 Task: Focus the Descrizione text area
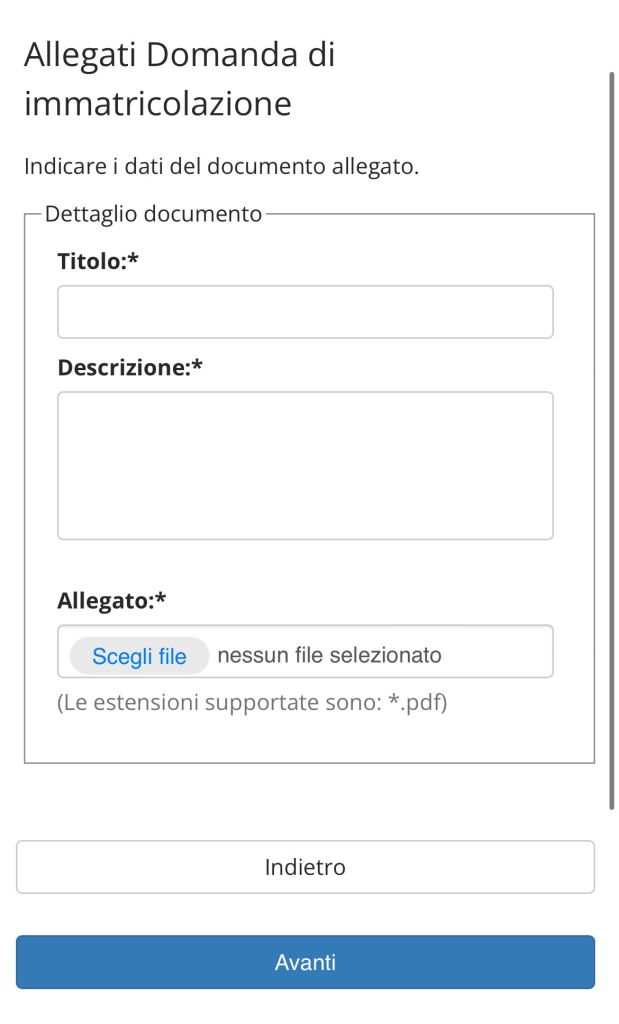point(305,465)
